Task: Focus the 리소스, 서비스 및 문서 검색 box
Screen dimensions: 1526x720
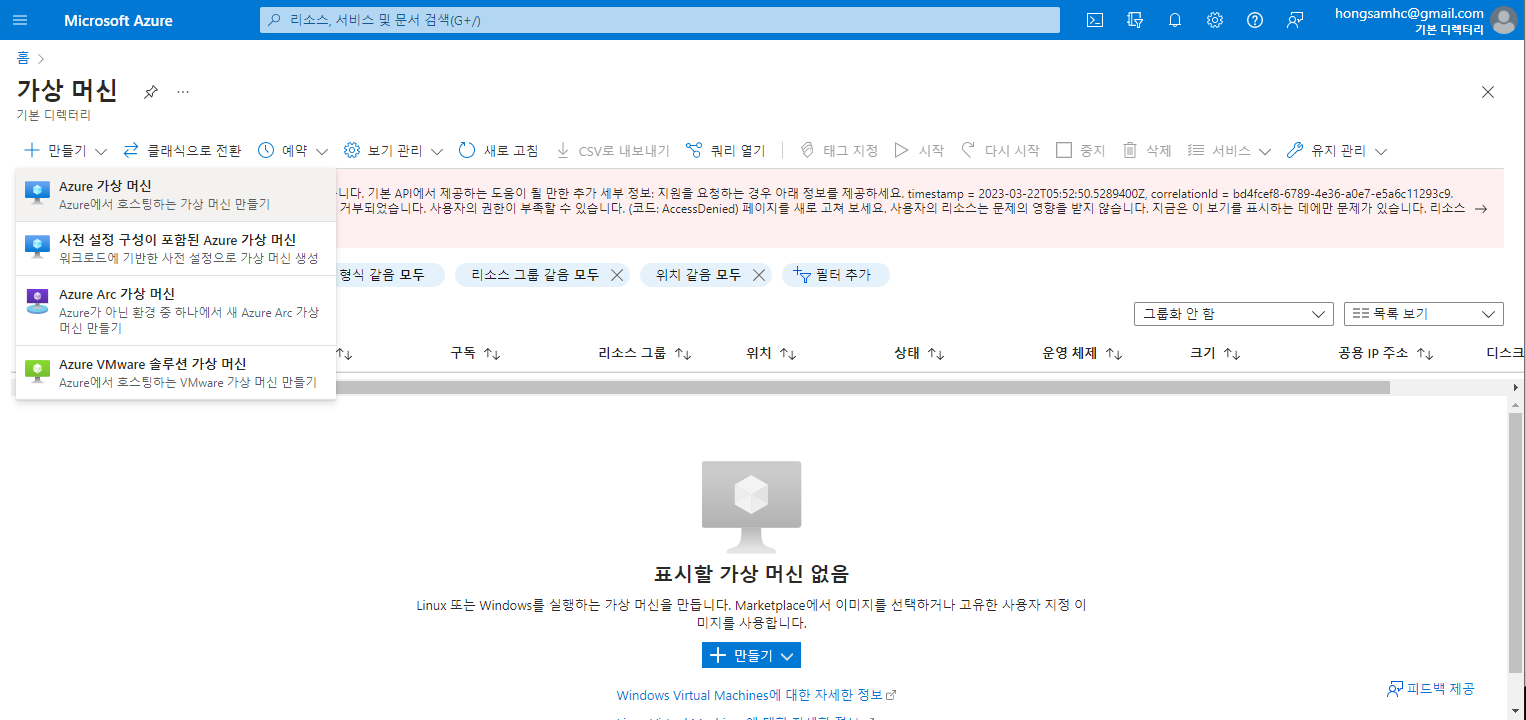Action: click(x=660, y=20)
